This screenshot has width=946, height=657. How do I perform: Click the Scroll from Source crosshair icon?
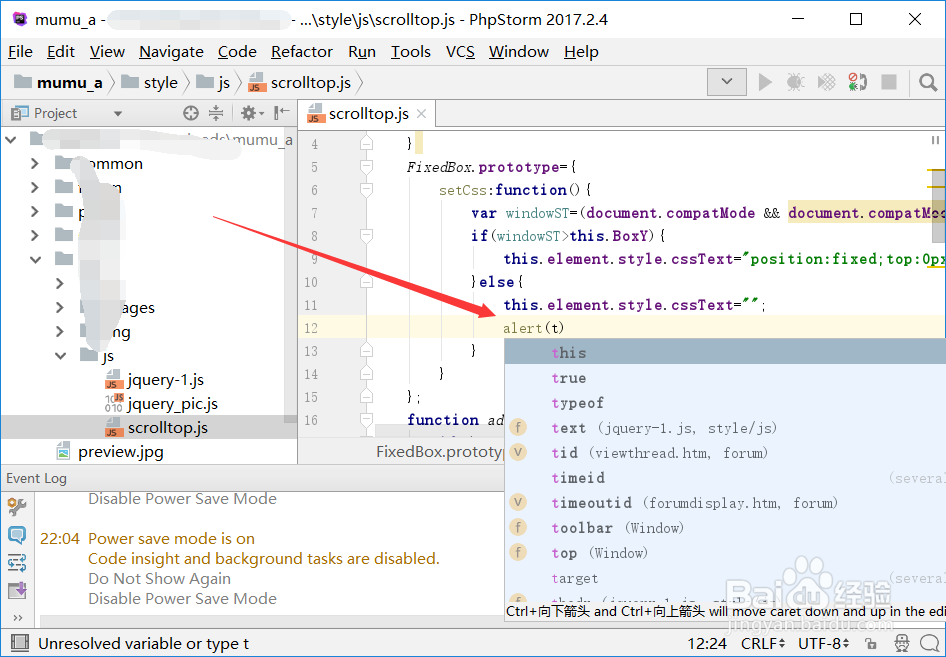191,113
